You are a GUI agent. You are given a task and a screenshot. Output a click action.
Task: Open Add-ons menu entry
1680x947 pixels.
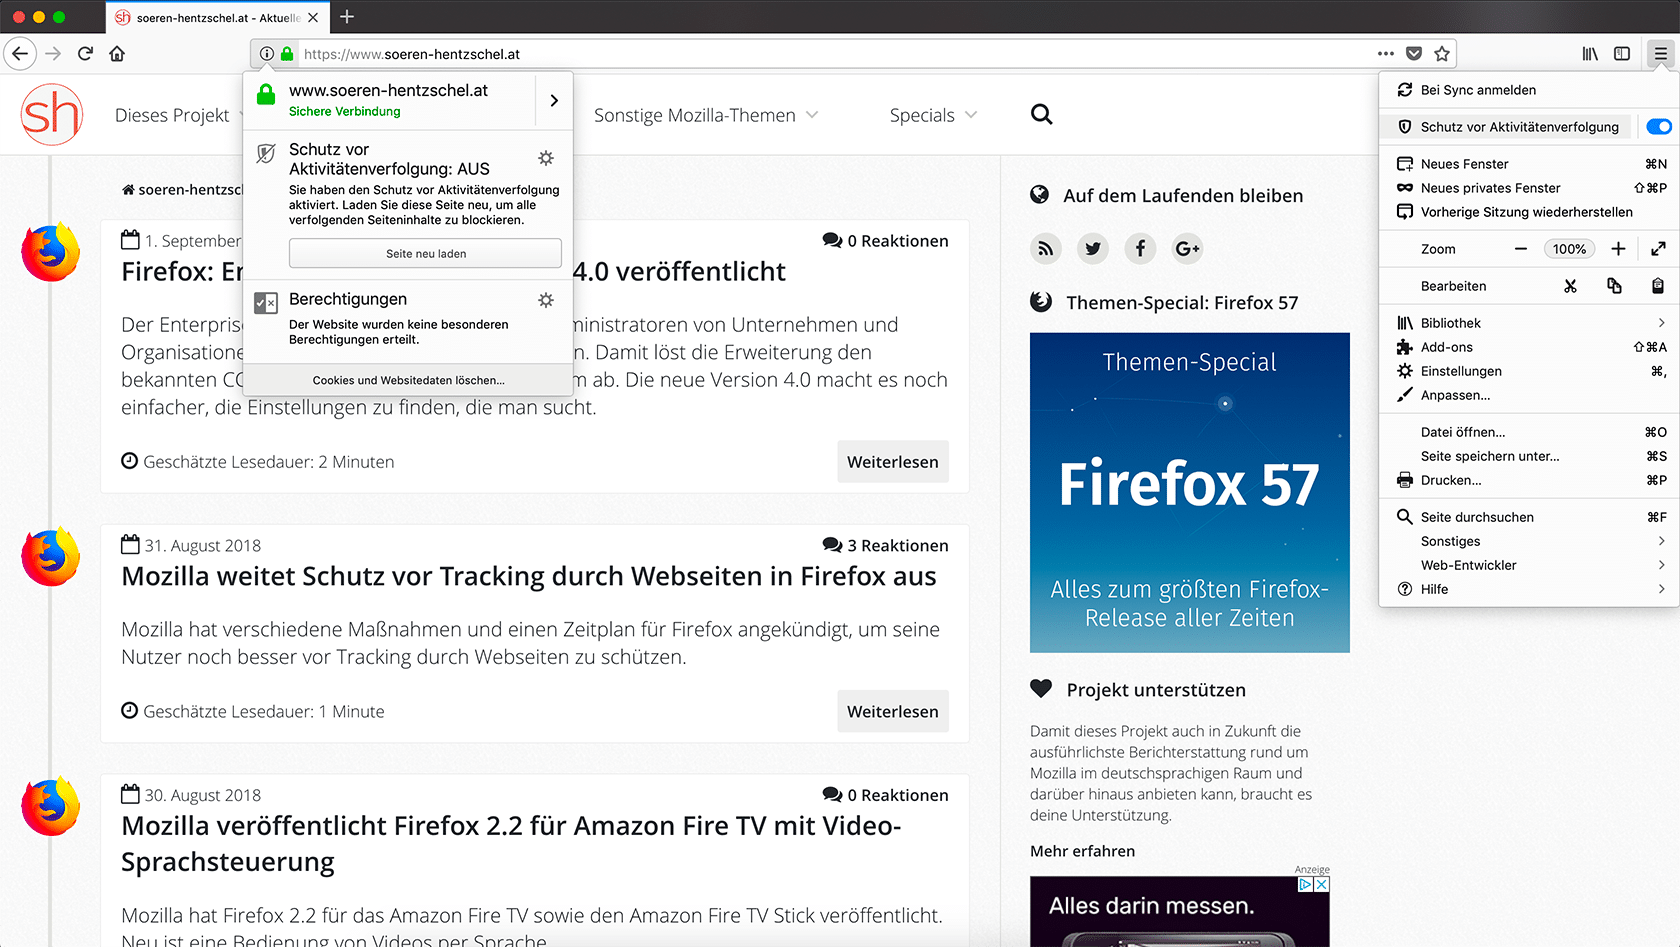[x=1528, y=347]
